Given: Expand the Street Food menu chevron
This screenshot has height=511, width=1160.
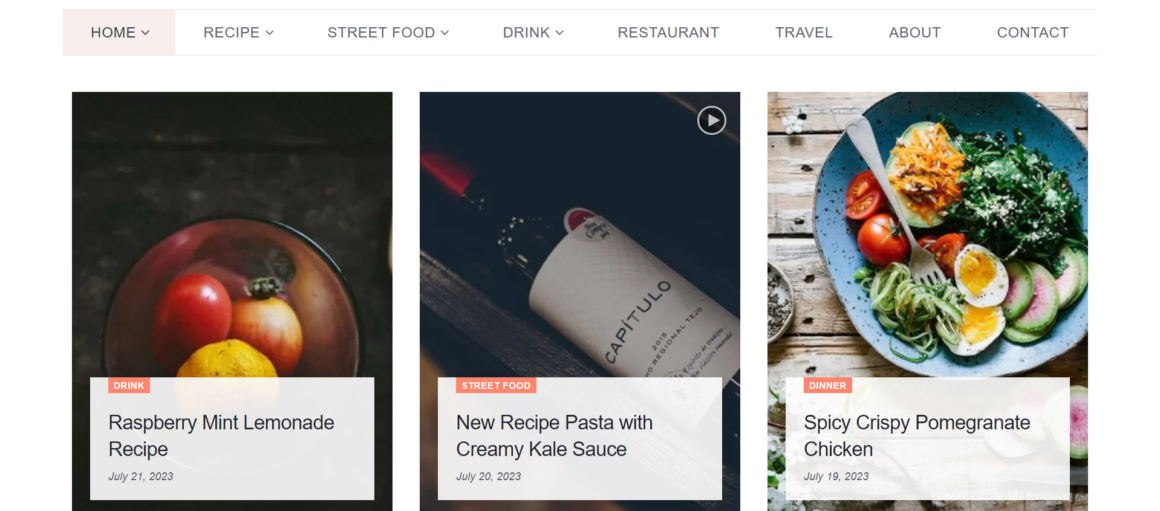Looking at the screenshot, I should coord(445,33).
